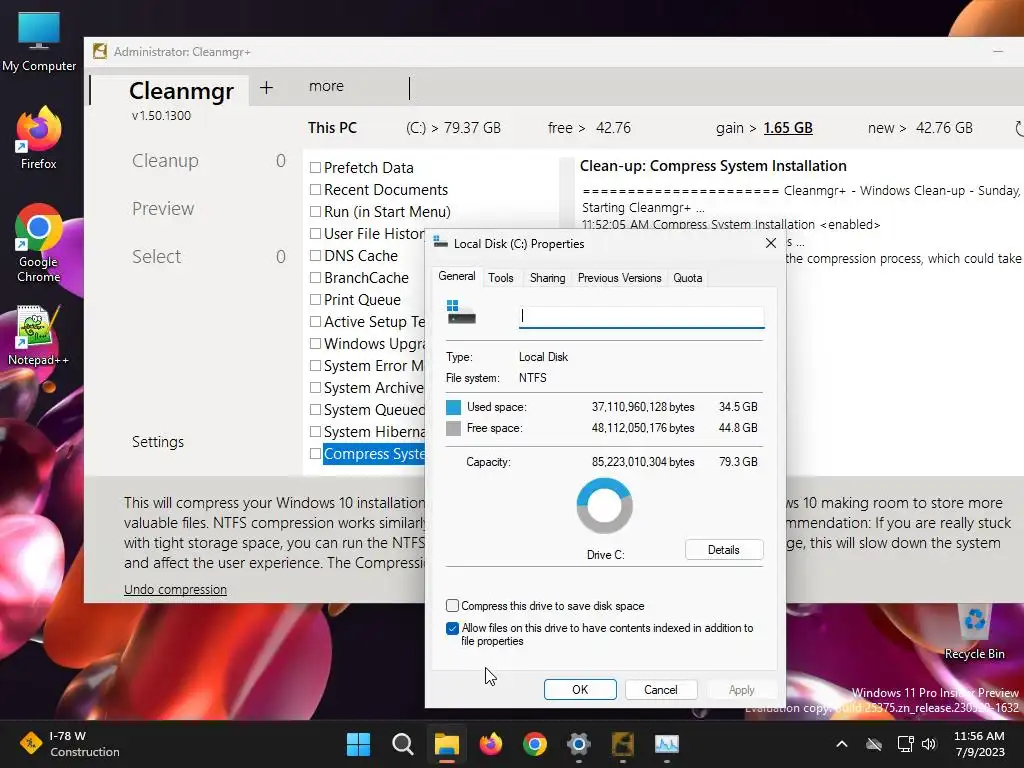Select the System Queued list entry
The width and height of the screenshot is (1024, 768).
(x=374, y=409)
